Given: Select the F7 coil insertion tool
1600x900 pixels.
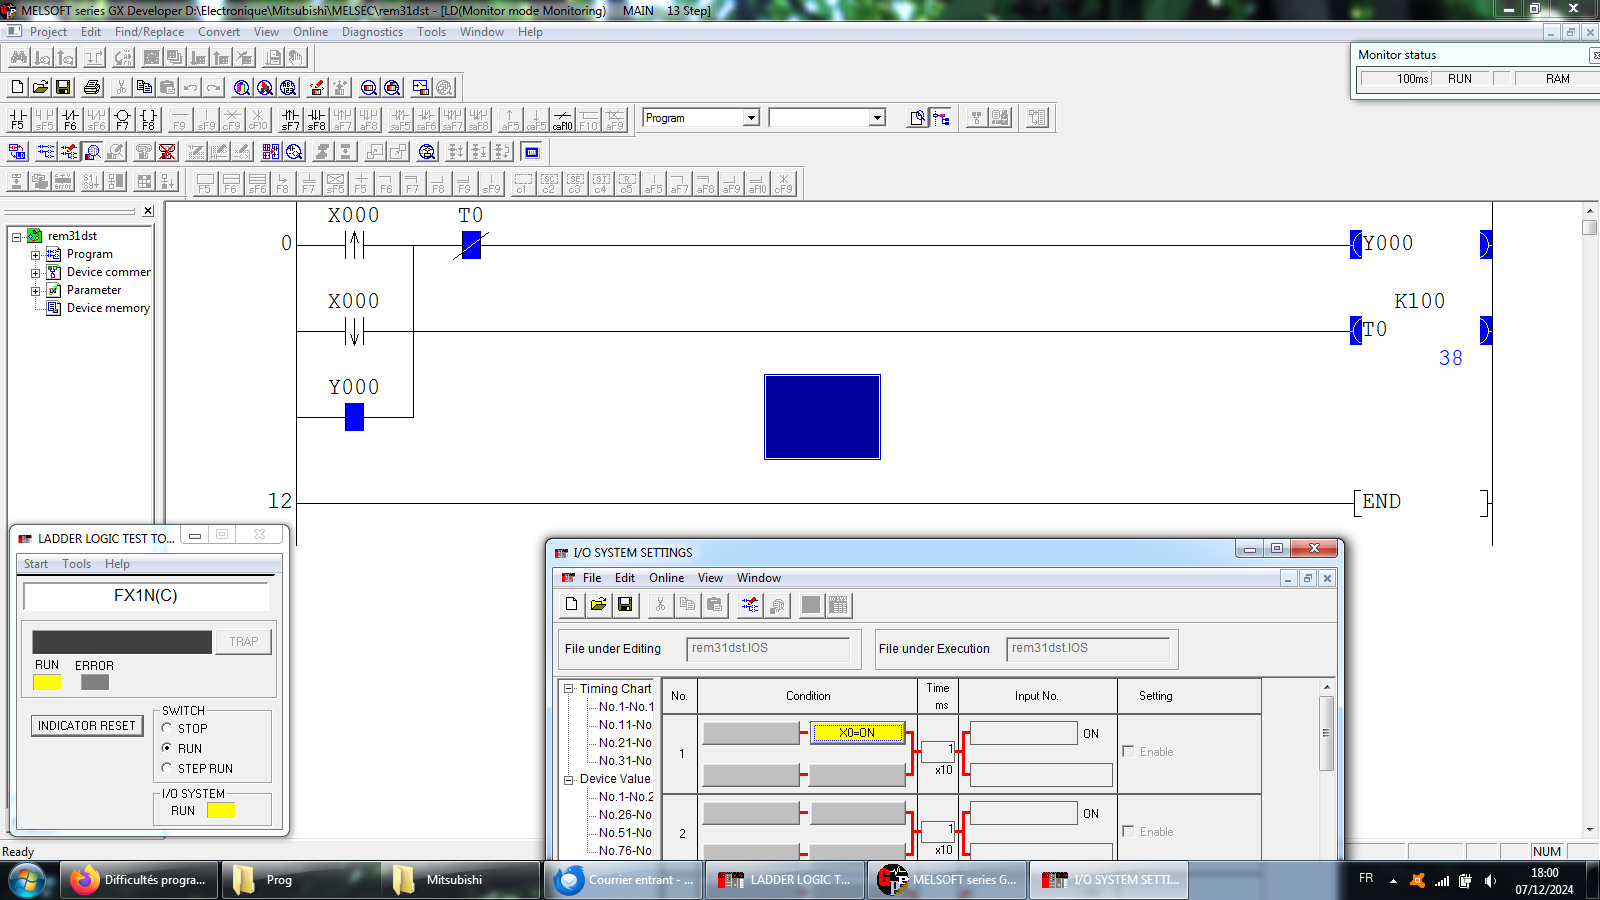Looking at the screenshot, I should pyautogui.click(x=122, y=120).
